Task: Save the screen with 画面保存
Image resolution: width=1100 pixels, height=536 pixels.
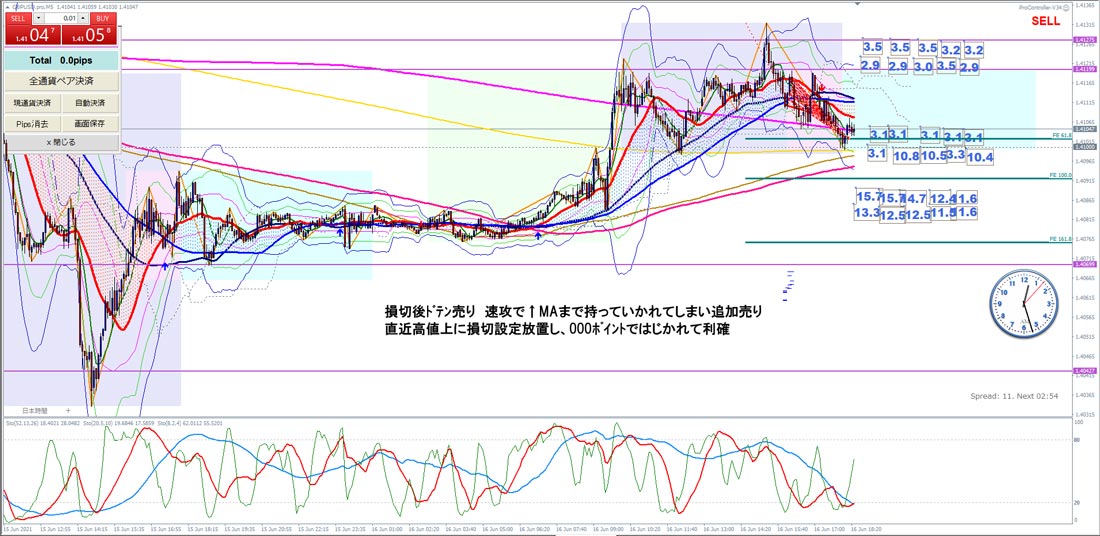Action: click(x=90, y=123)
